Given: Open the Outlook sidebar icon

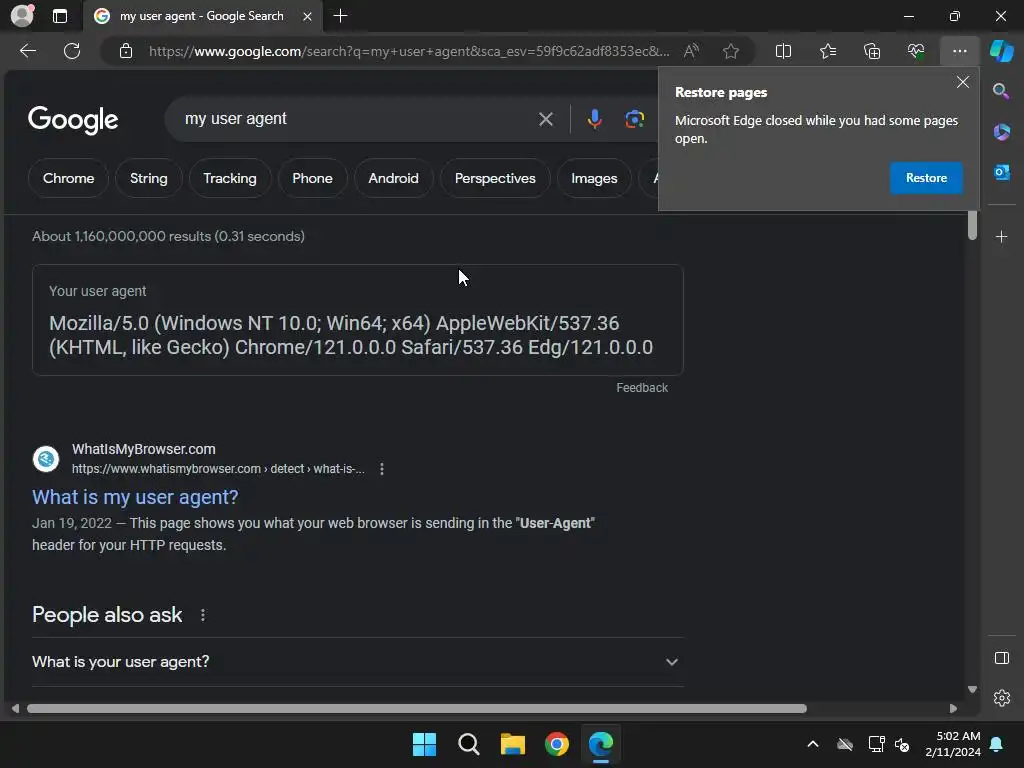Looking at the screenshot, I should [1001, 172].
